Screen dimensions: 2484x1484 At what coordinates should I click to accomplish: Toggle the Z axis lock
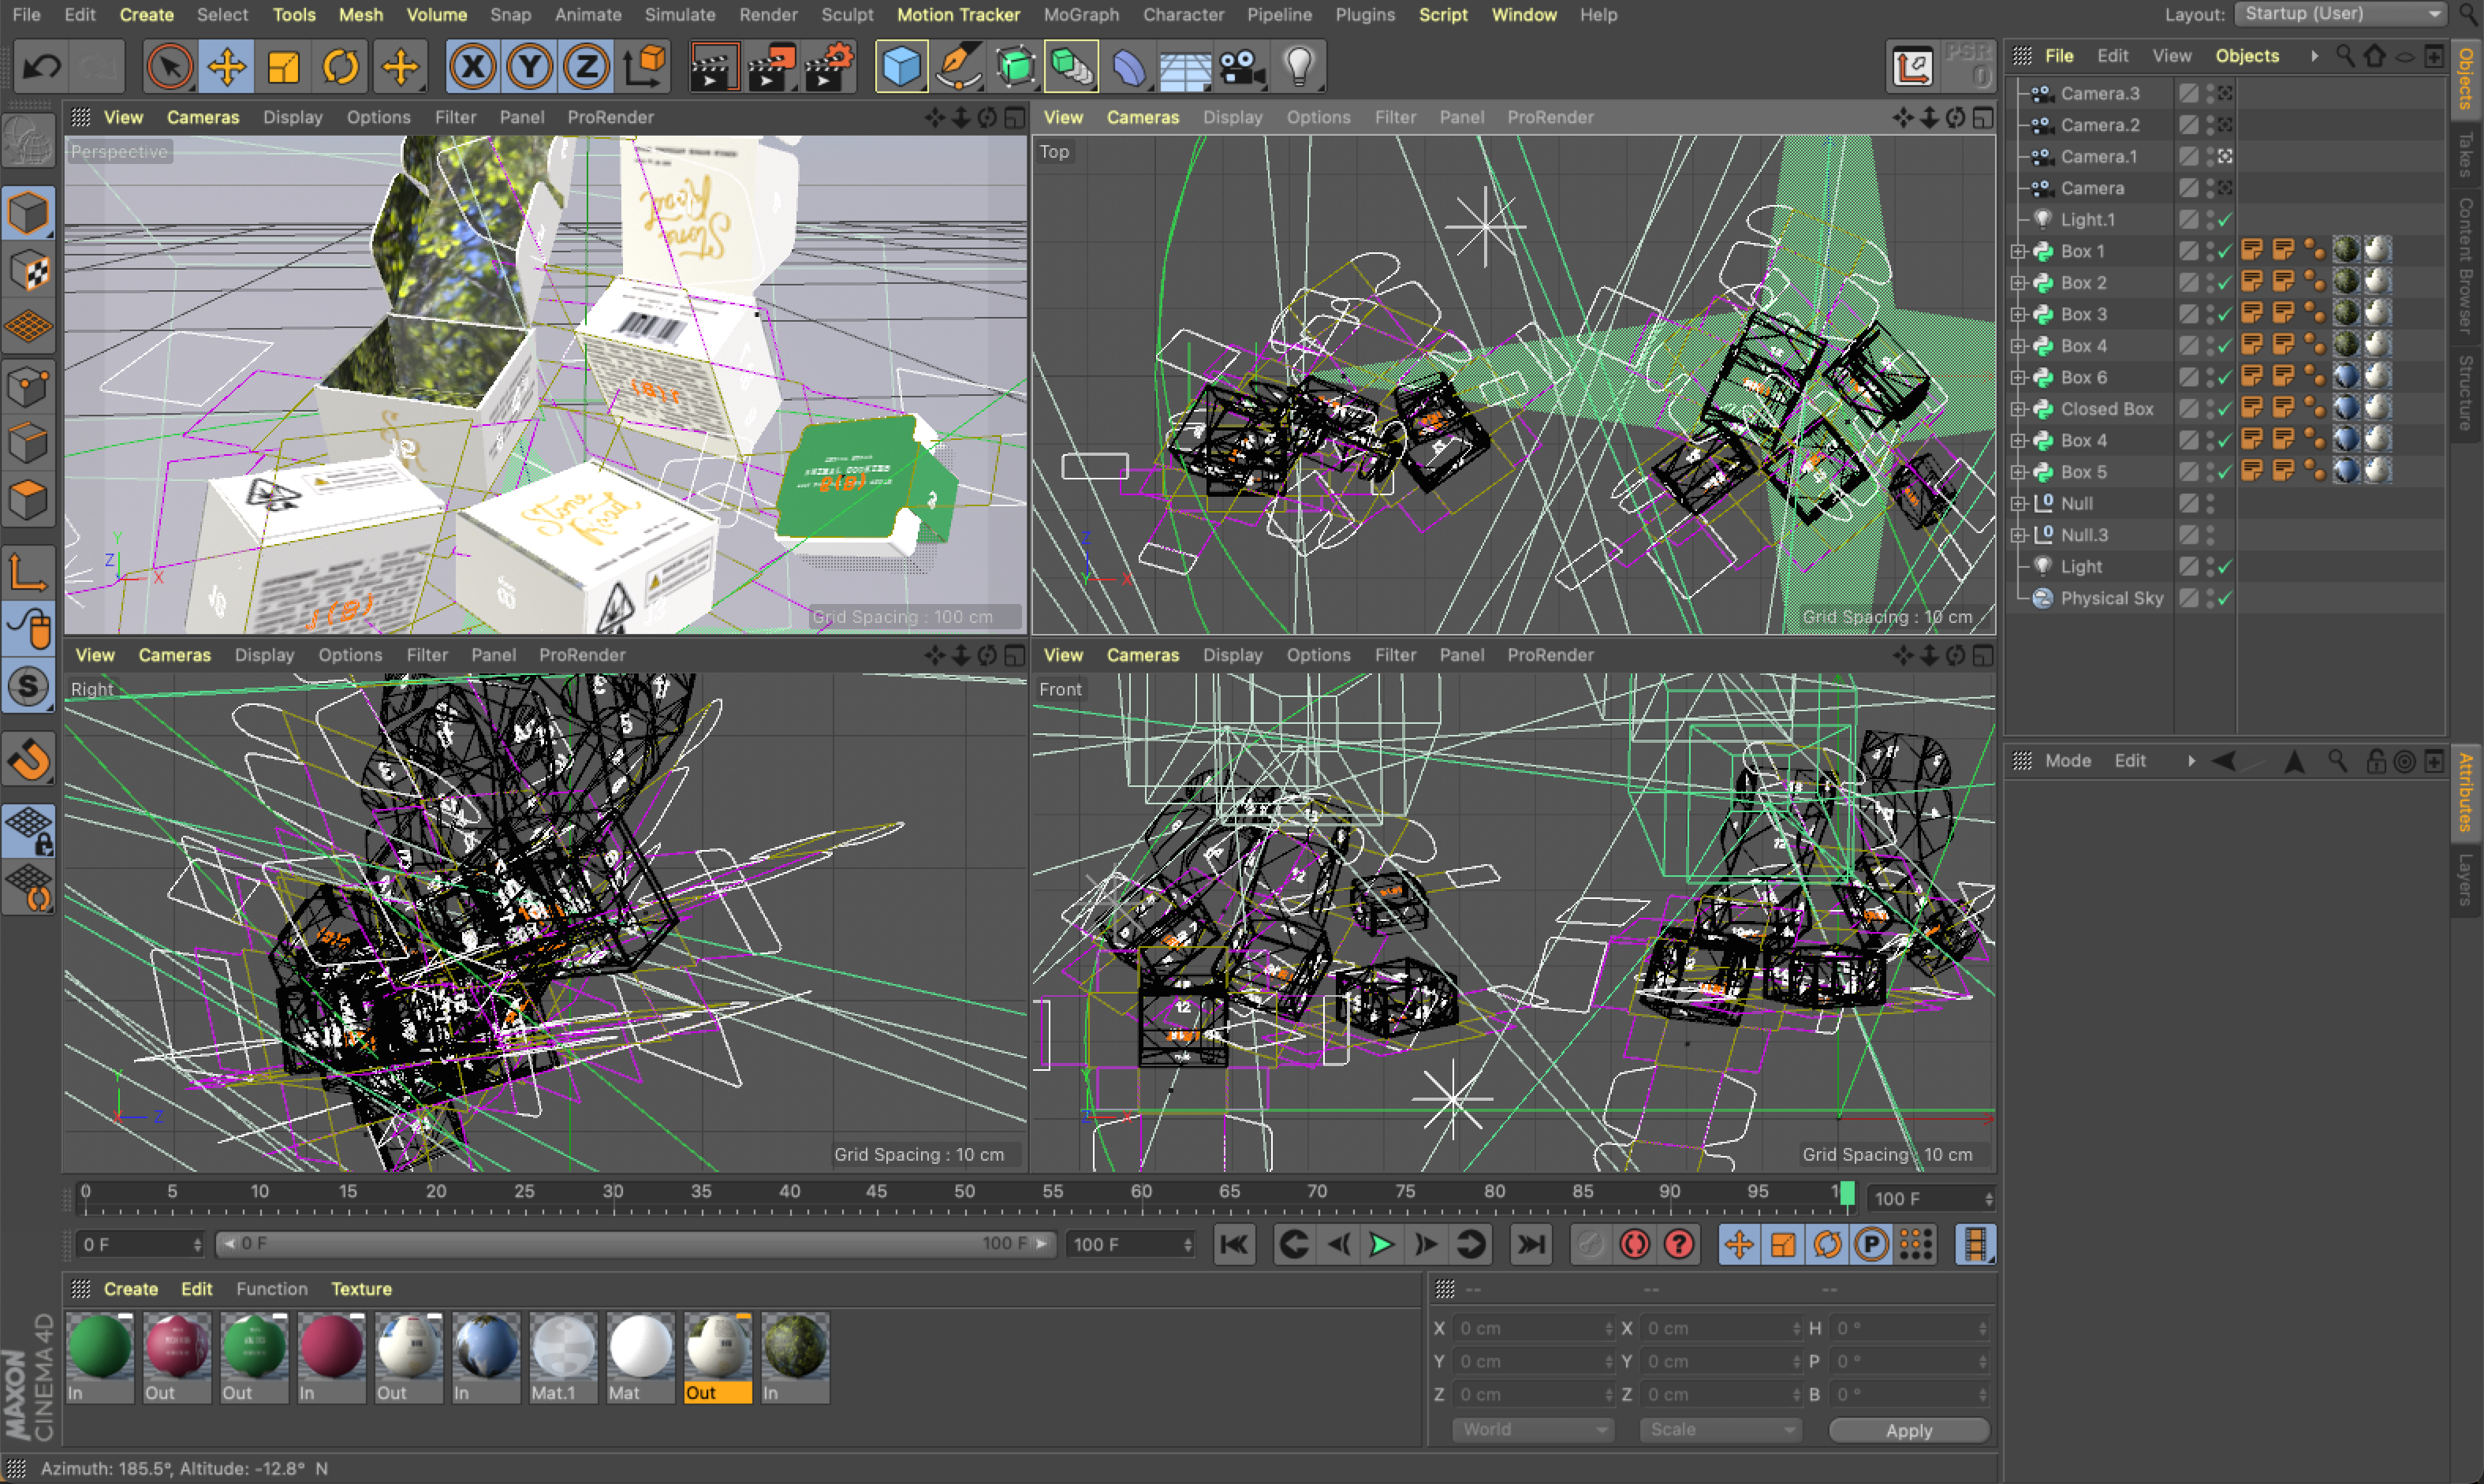(586, 68)
